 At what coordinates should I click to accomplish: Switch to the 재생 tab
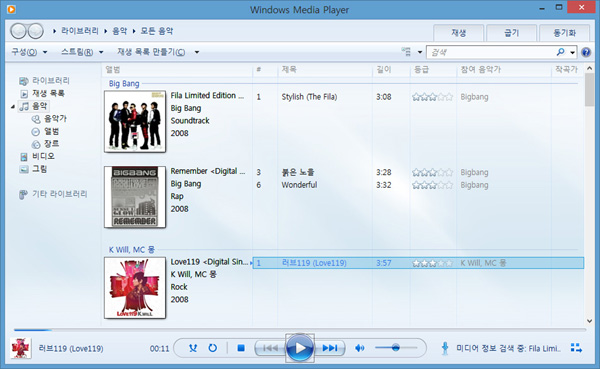coord(458,33)
